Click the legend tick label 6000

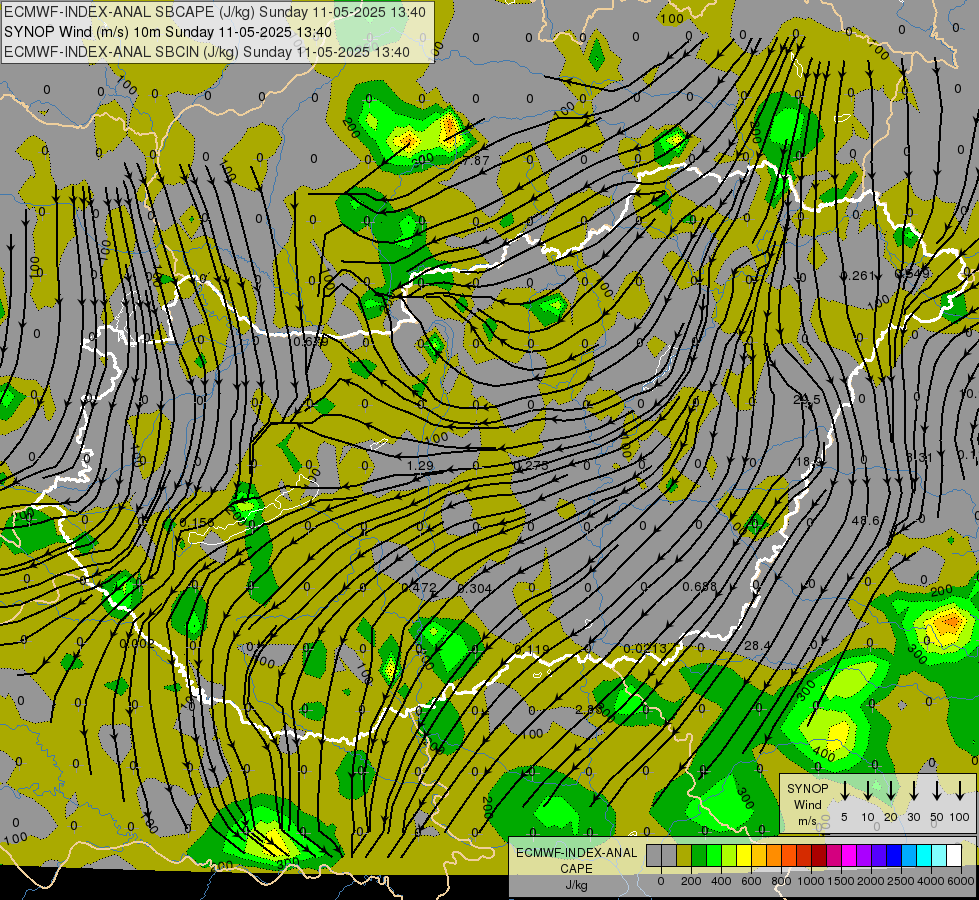coord(961,881)
